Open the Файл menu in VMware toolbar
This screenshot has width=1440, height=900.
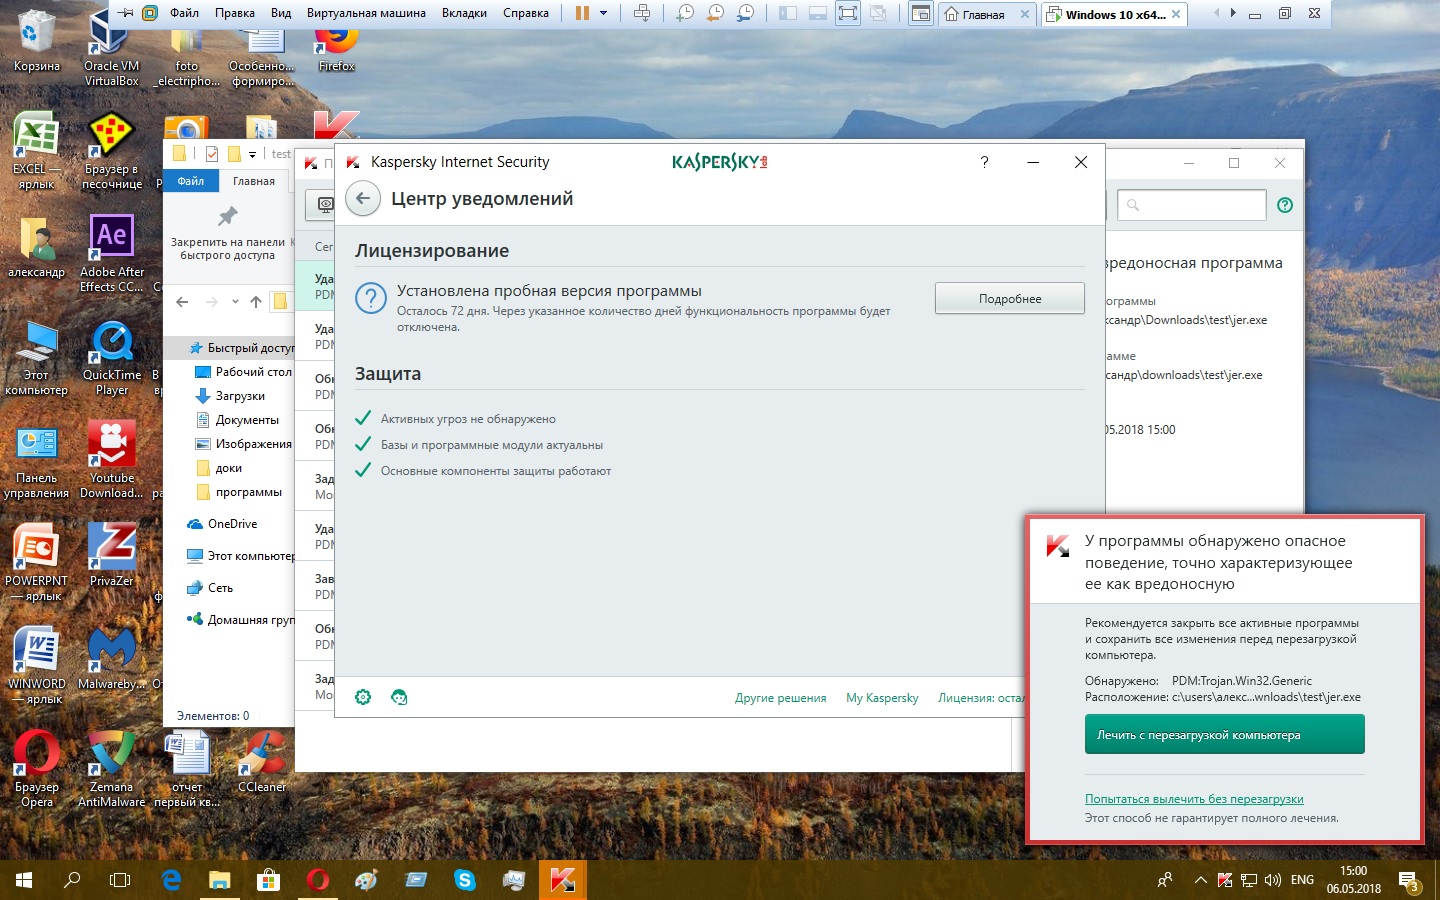pyautogui.click(x=184, y=13)
